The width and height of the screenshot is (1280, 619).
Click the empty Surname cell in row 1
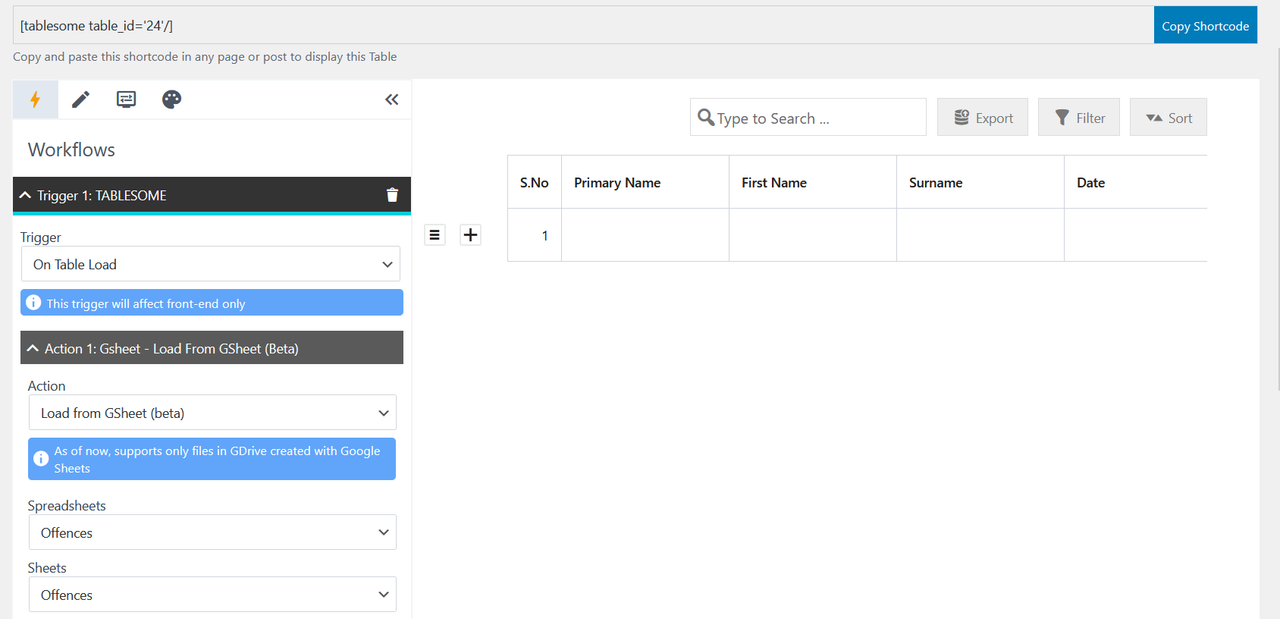tap(980, 235)
